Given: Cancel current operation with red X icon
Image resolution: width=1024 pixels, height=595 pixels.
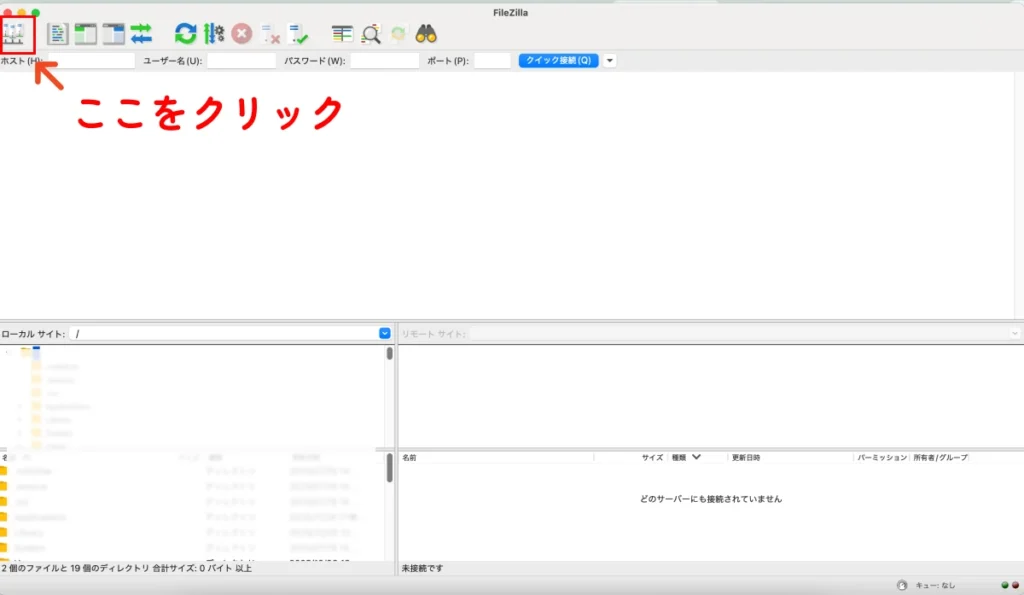Looking at the screenshot, I should (242, 34).
